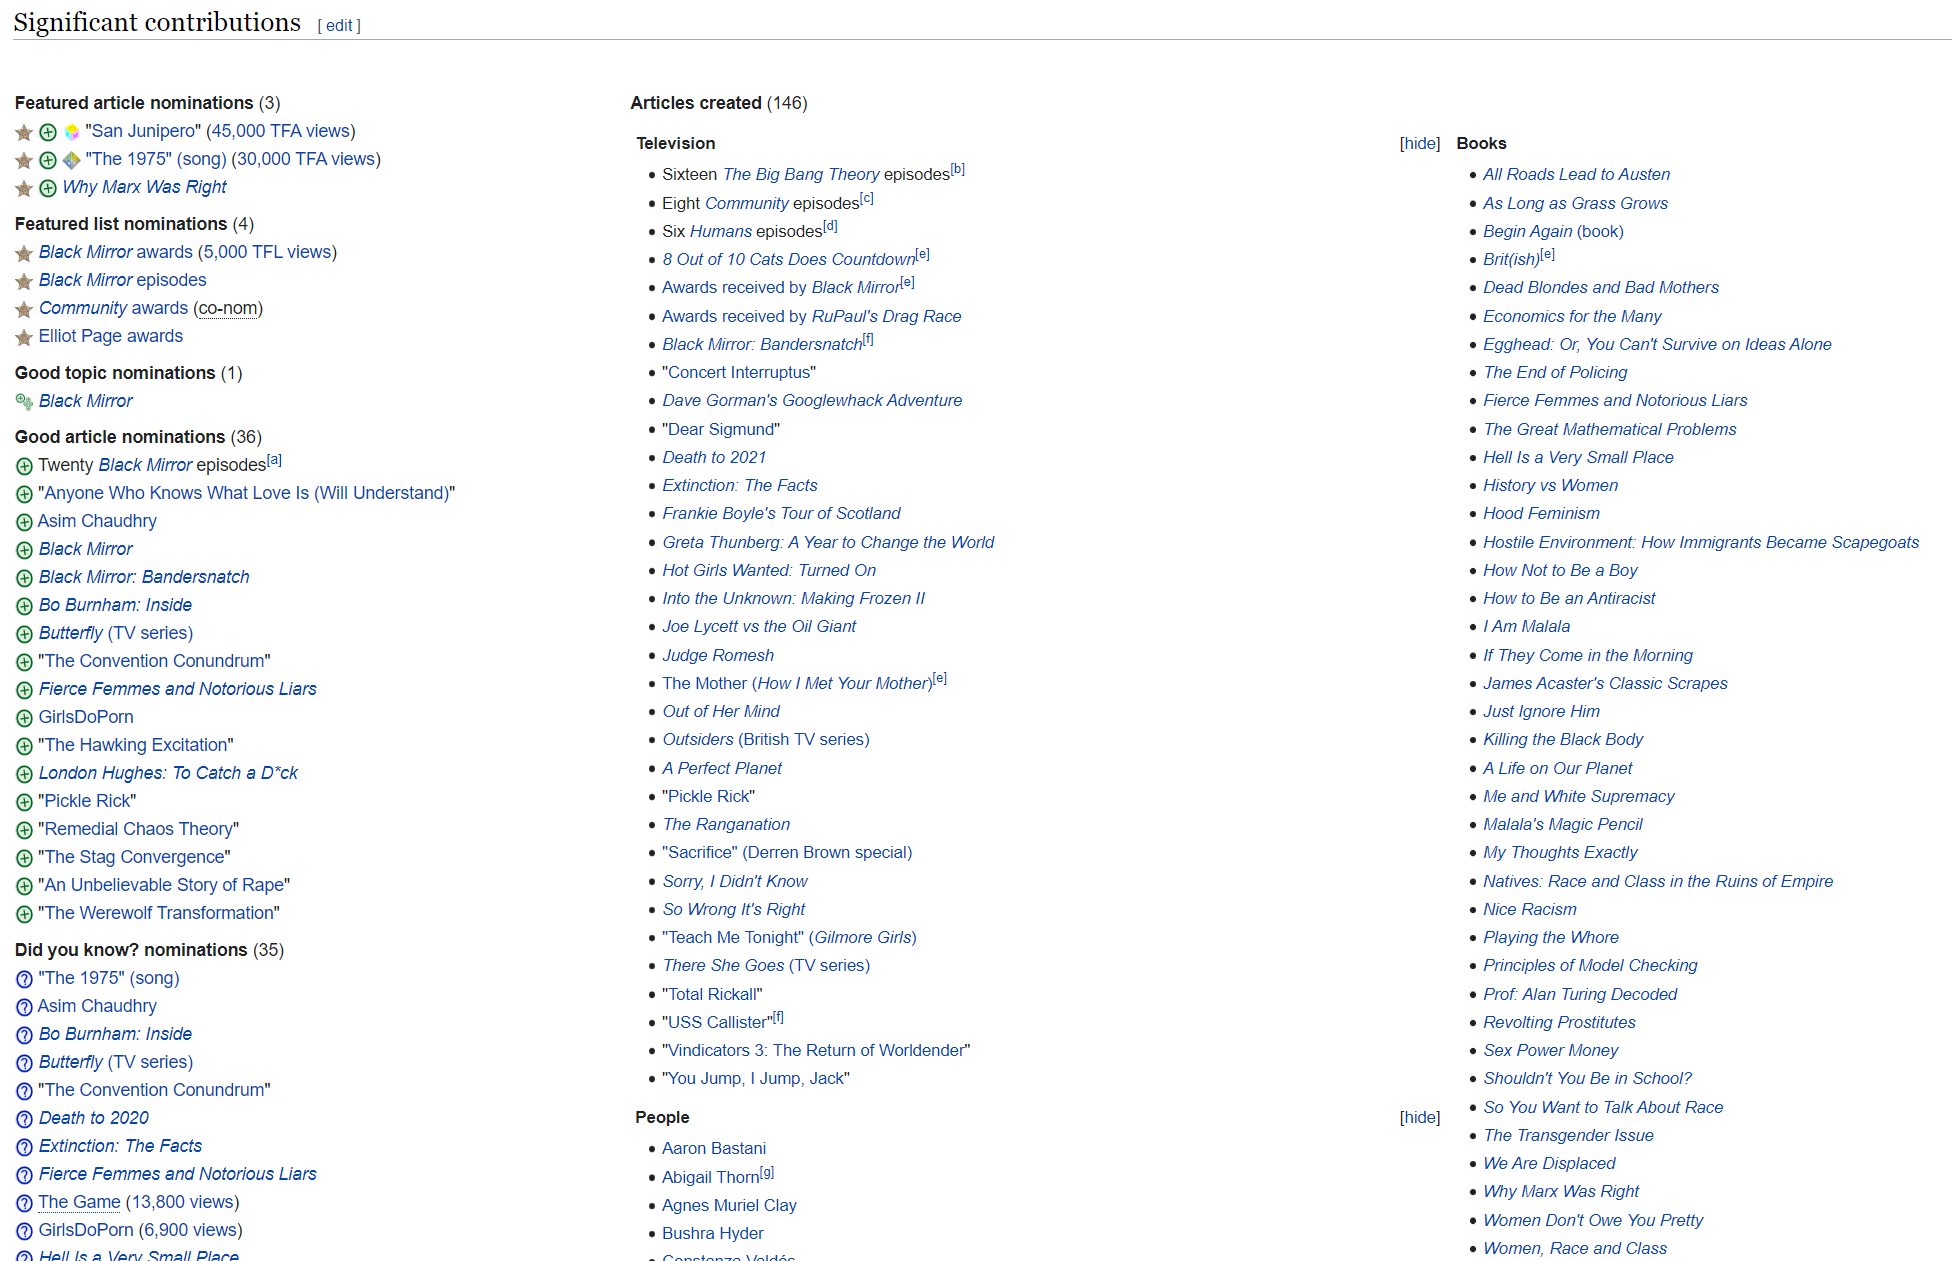Click the featured star icon beside The 1975 song
Viewport: 1952px width, 1261px height.
[24, 160]
